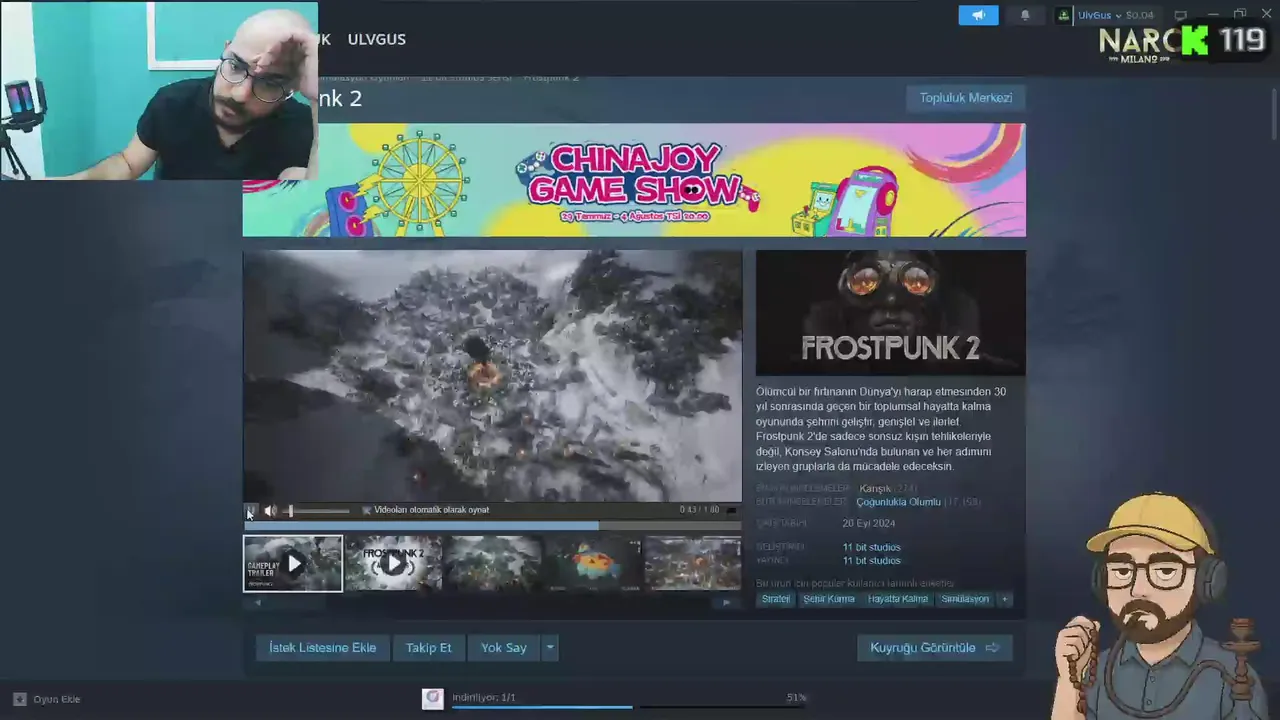Viewport: 1280px width, 720px height.
Task: Play the Gameplay Trailer thumbnail
Action: coord(293,564)
